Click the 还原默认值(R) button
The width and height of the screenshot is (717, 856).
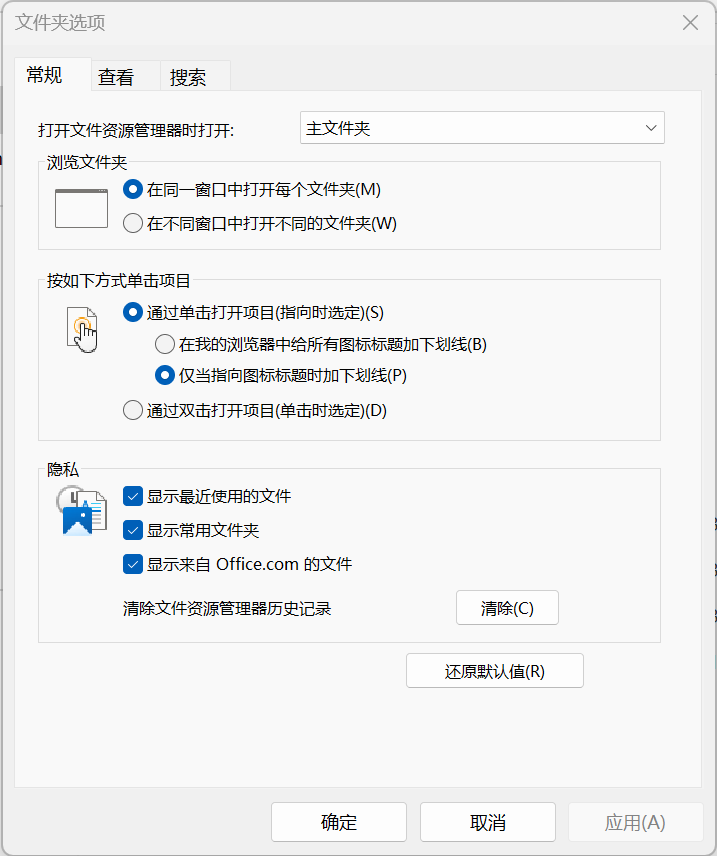[495, 671]
